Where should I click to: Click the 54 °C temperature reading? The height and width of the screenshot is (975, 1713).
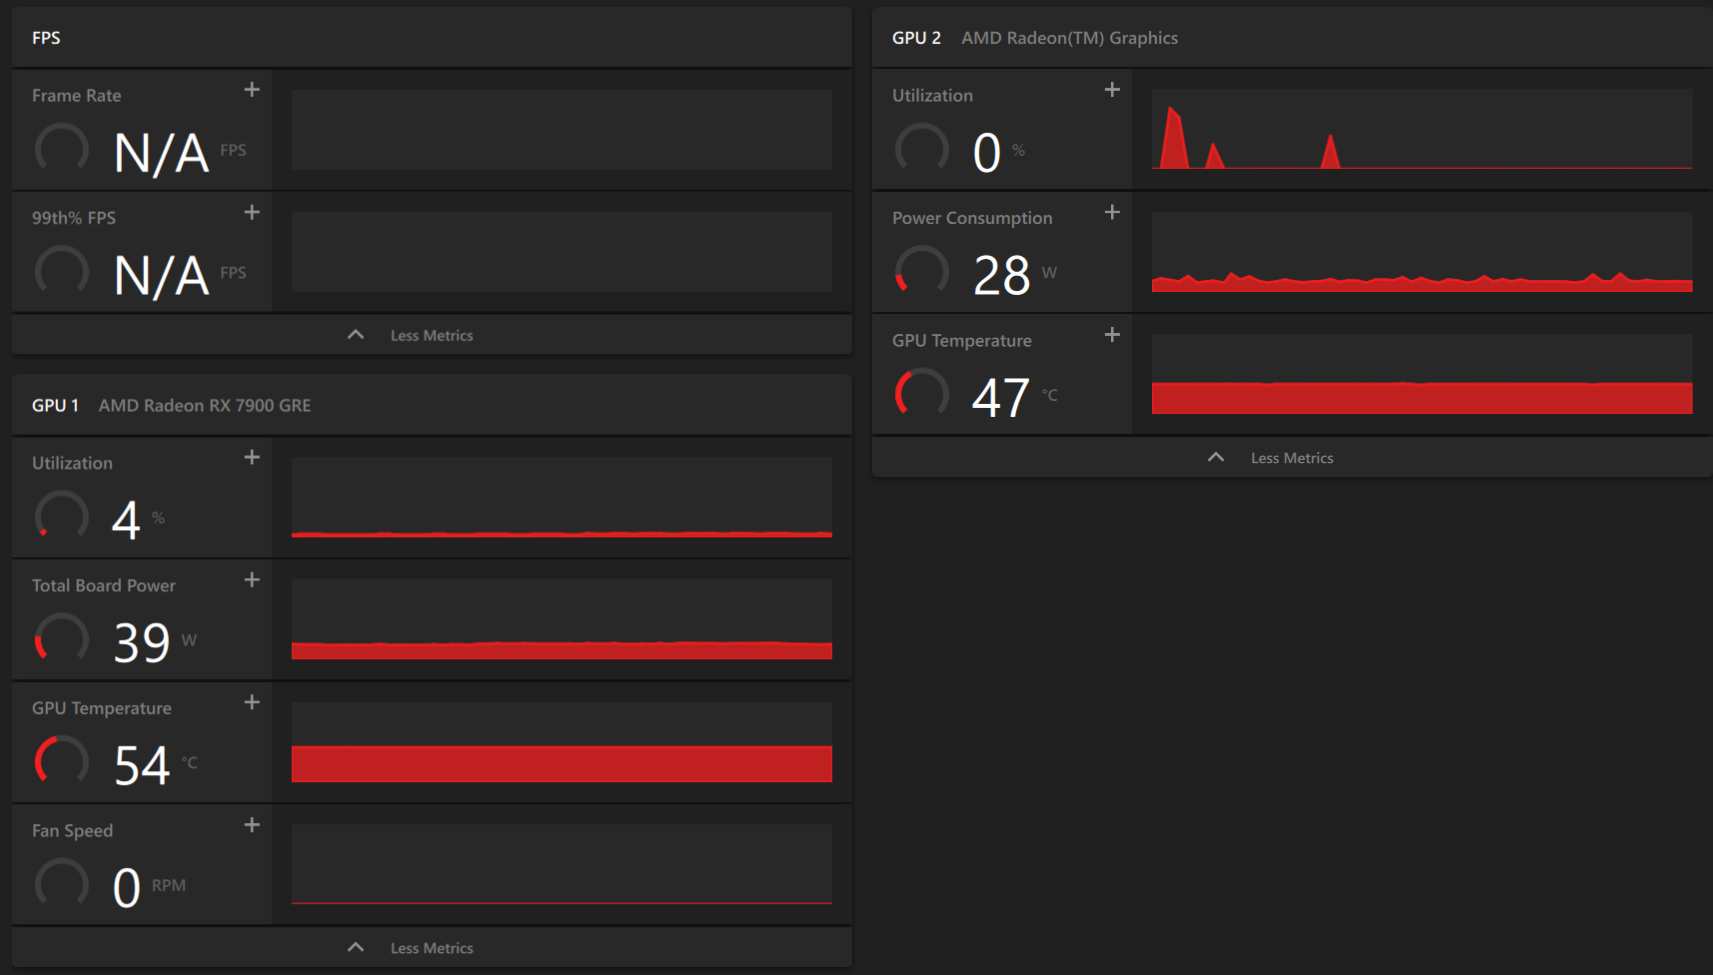point(142,766)
